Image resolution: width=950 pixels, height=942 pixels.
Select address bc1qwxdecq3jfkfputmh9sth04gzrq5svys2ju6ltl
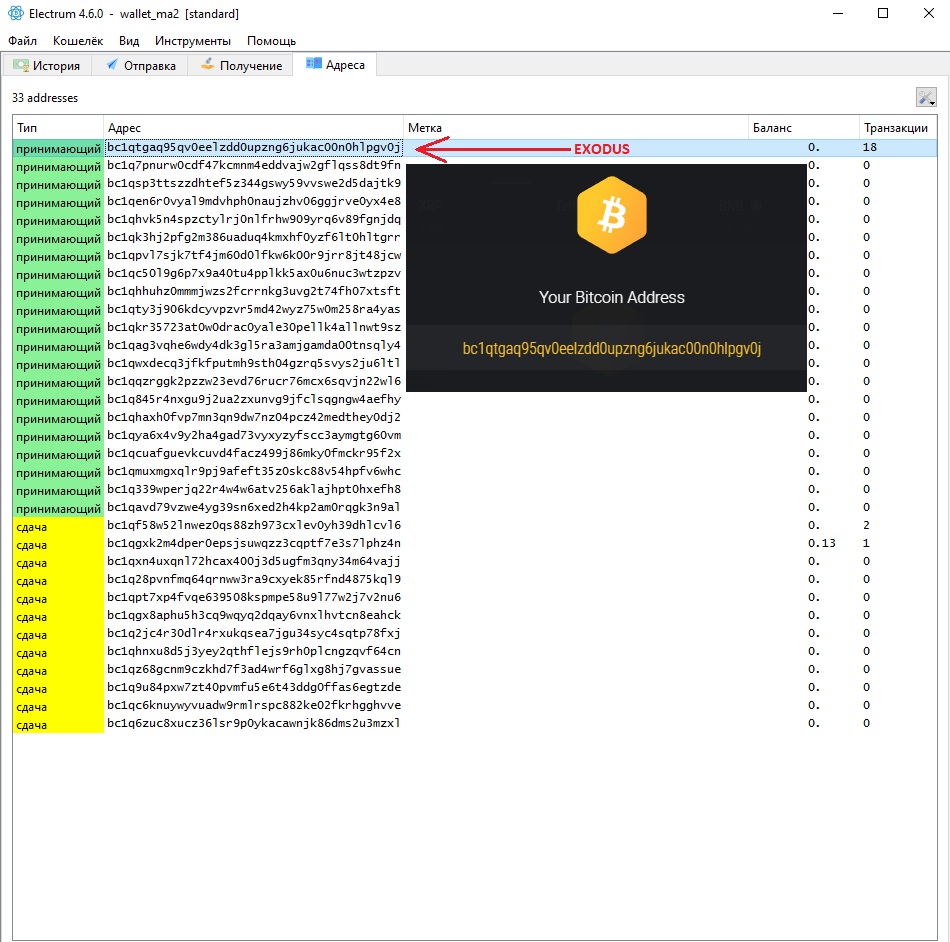point(254,363)
